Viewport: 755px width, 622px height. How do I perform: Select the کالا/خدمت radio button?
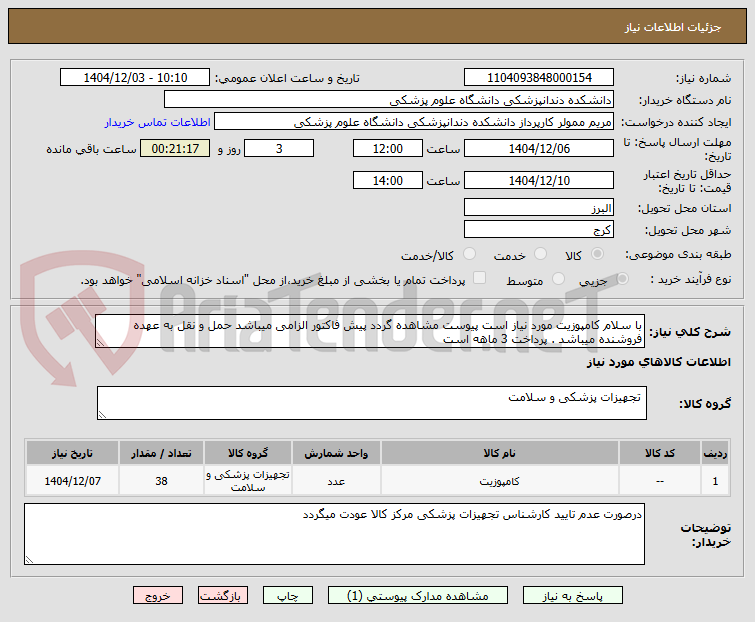pos(469,254)
